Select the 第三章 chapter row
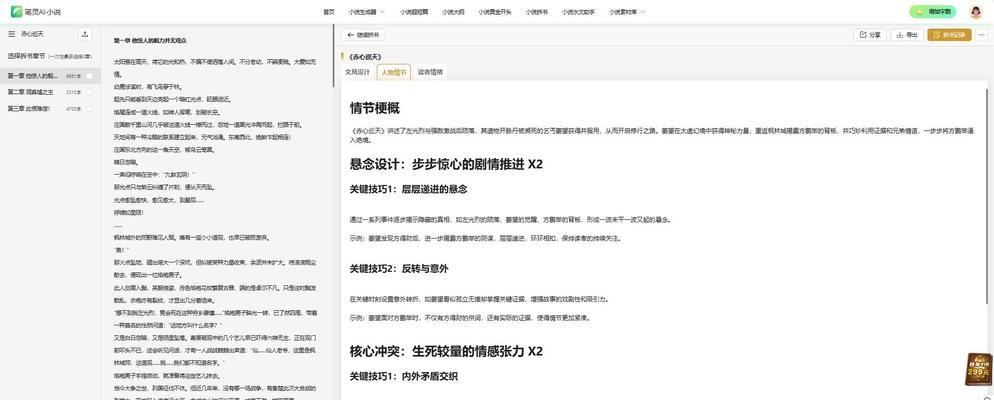This screenshot has height=400, width=994. click(50, 109)
